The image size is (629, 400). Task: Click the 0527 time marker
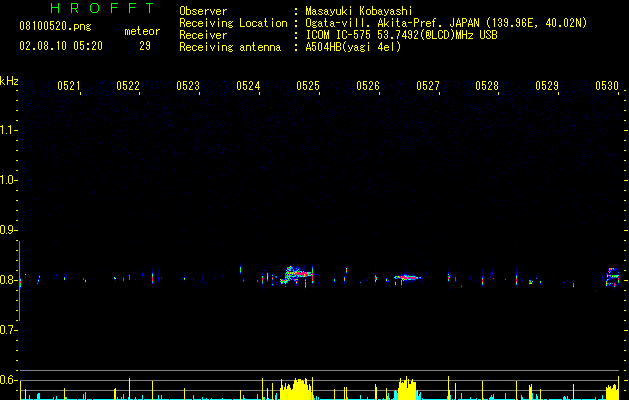point(428,86)
